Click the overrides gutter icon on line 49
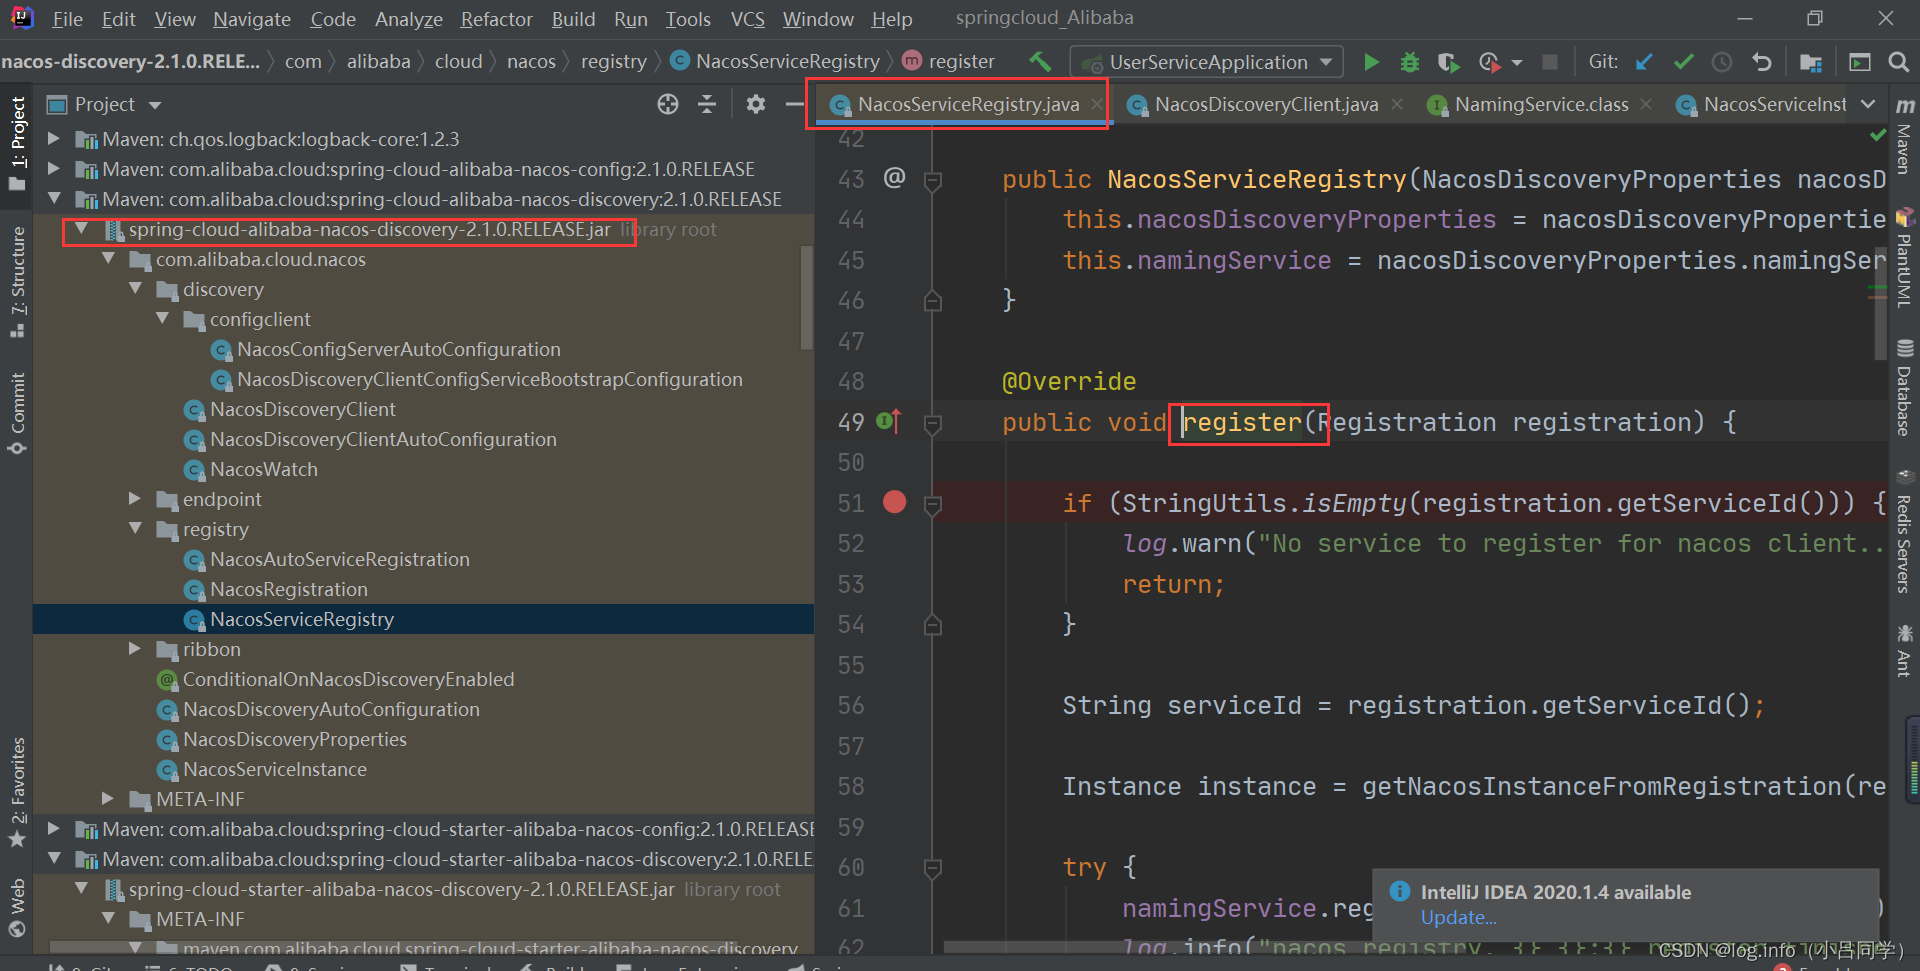The image size is (1920, 971). point(889,421)
